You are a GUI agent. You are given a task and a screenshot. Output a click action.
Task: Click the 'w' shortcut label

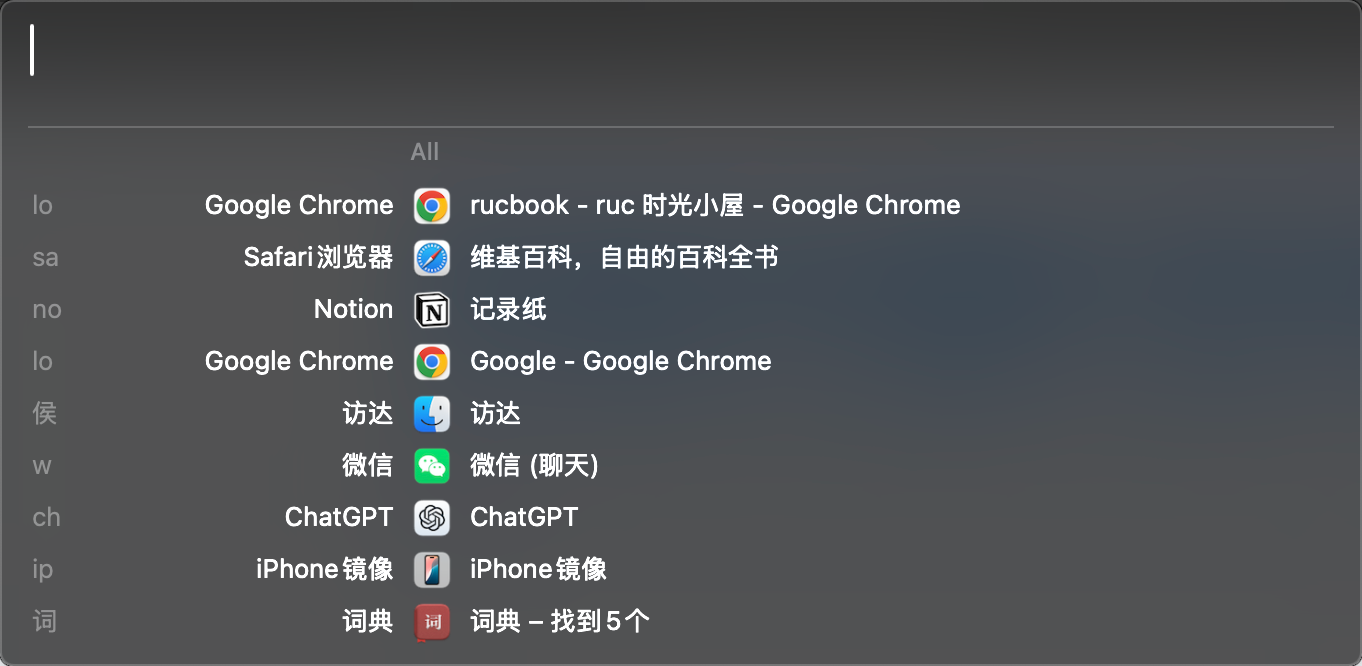click(x=42, y=466)
